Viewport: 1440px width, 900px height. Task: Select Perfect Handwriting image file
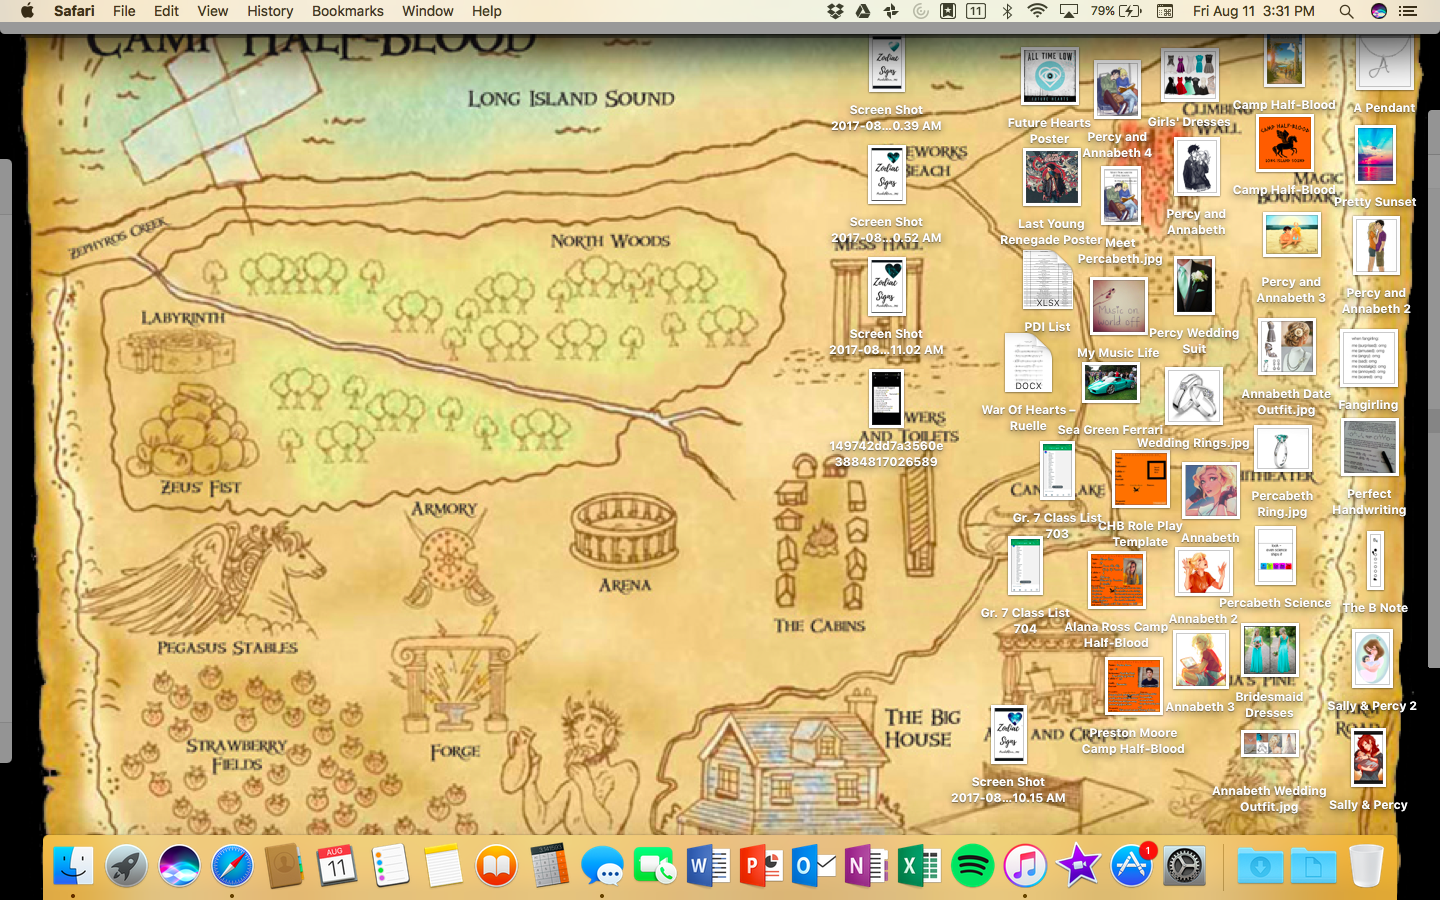pos(1370,447)
